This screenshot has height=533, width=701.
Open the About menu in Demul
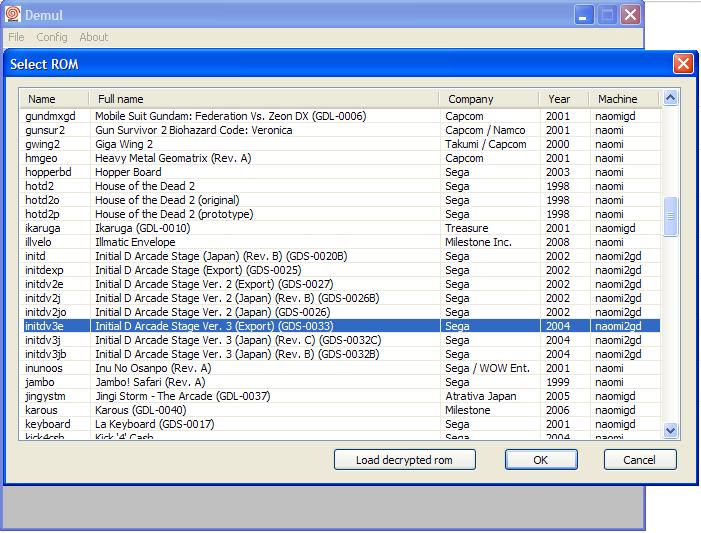click(x=93, y=37)
